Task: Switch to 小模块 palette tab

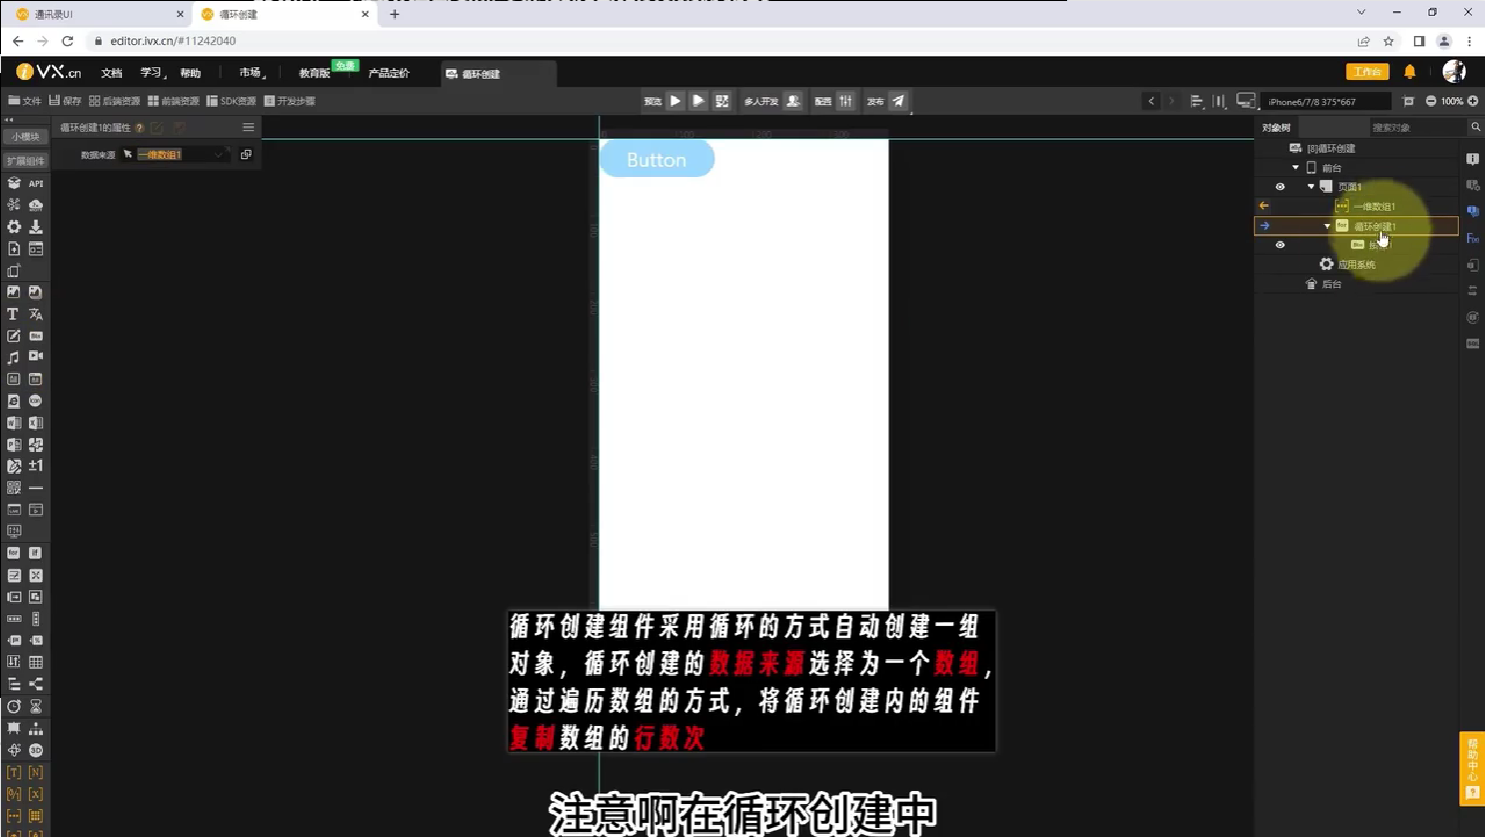Action: [x=25, y=137]
